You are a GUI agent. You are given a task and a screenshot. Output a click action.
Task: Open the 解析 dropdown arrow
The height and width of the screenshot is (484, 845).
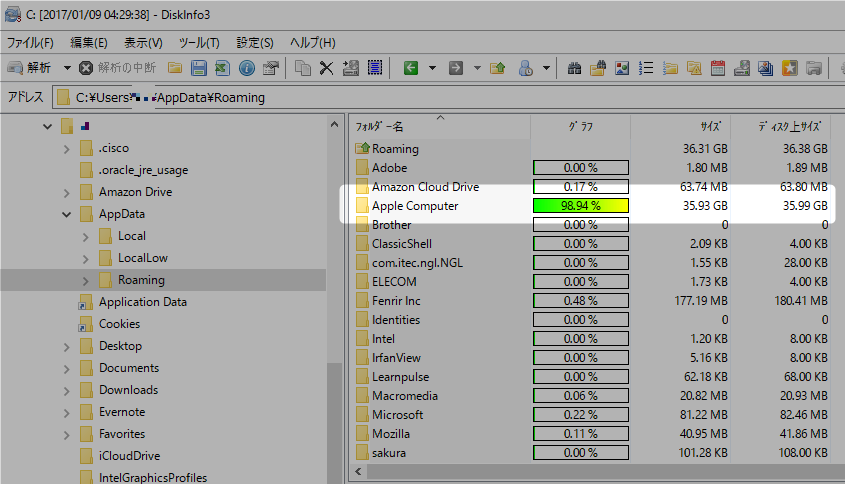pyautogui.click(x=67, y=68)
